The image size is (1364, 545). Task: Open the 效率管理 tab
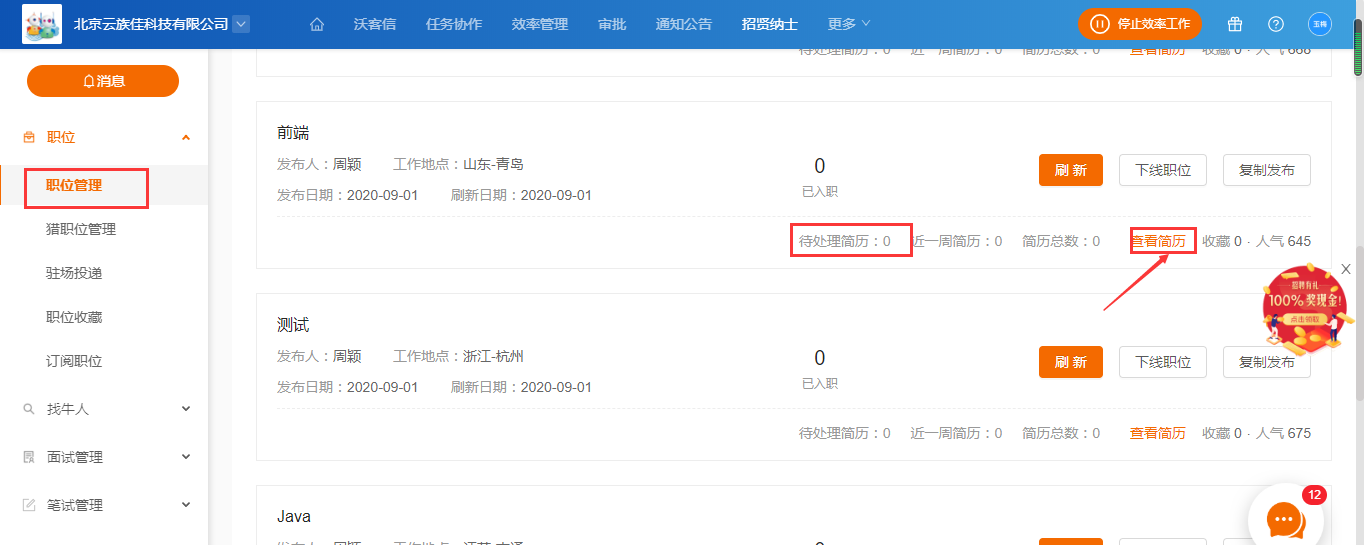[x=540, y=24]
